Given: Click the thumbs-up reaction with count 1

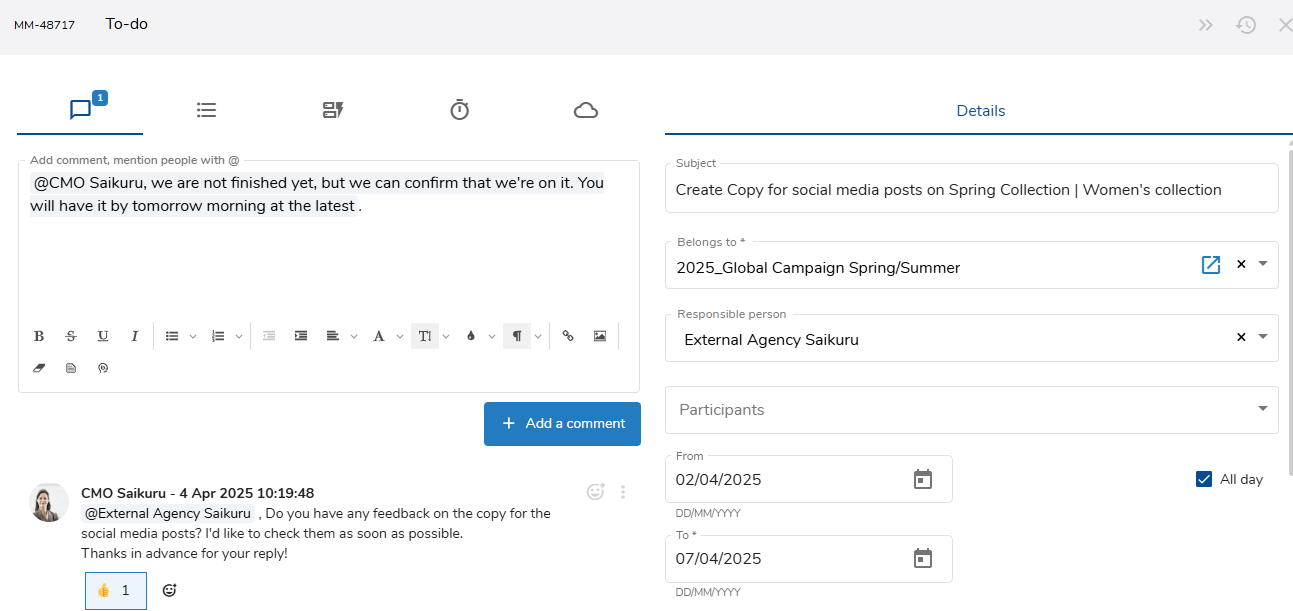Looking at the screenshot, I should point(116,590).
